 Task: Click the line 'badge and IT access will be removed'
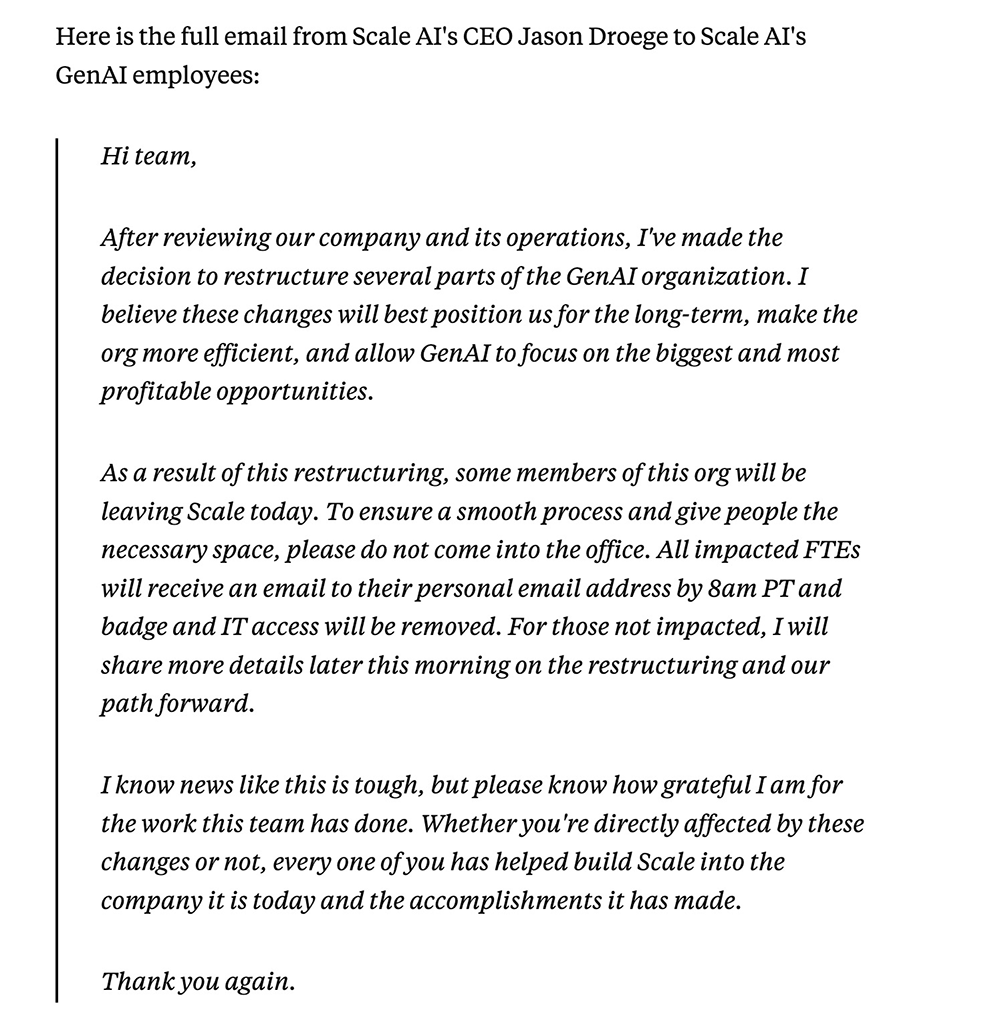(x=464, y=627)
